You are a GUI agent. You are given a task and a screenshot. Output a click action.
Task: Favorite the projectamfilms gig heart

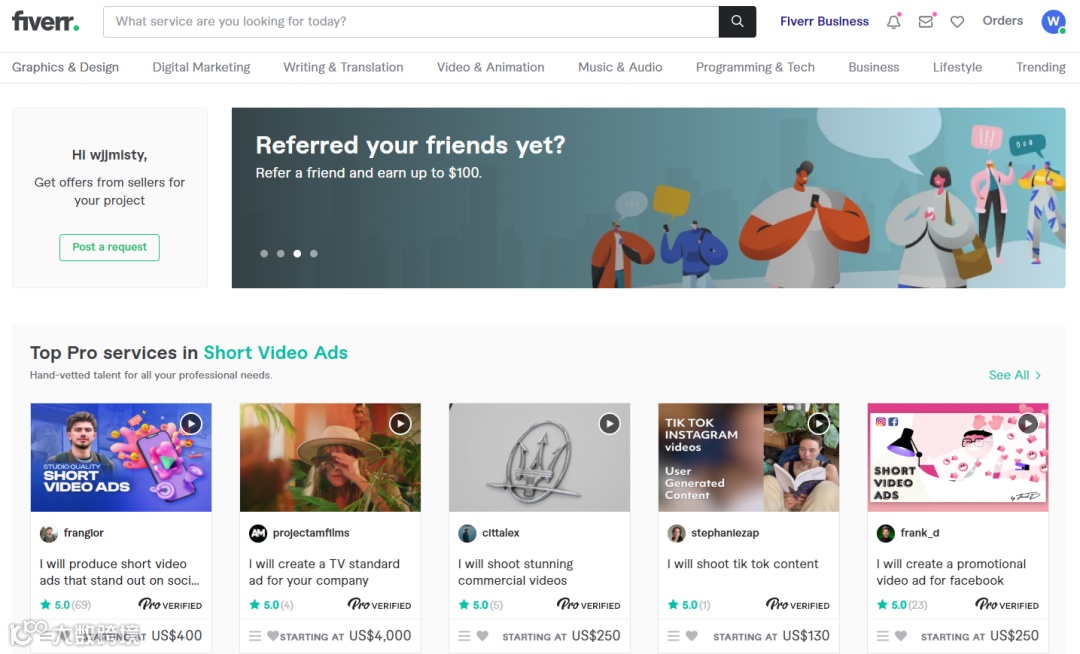273,636
